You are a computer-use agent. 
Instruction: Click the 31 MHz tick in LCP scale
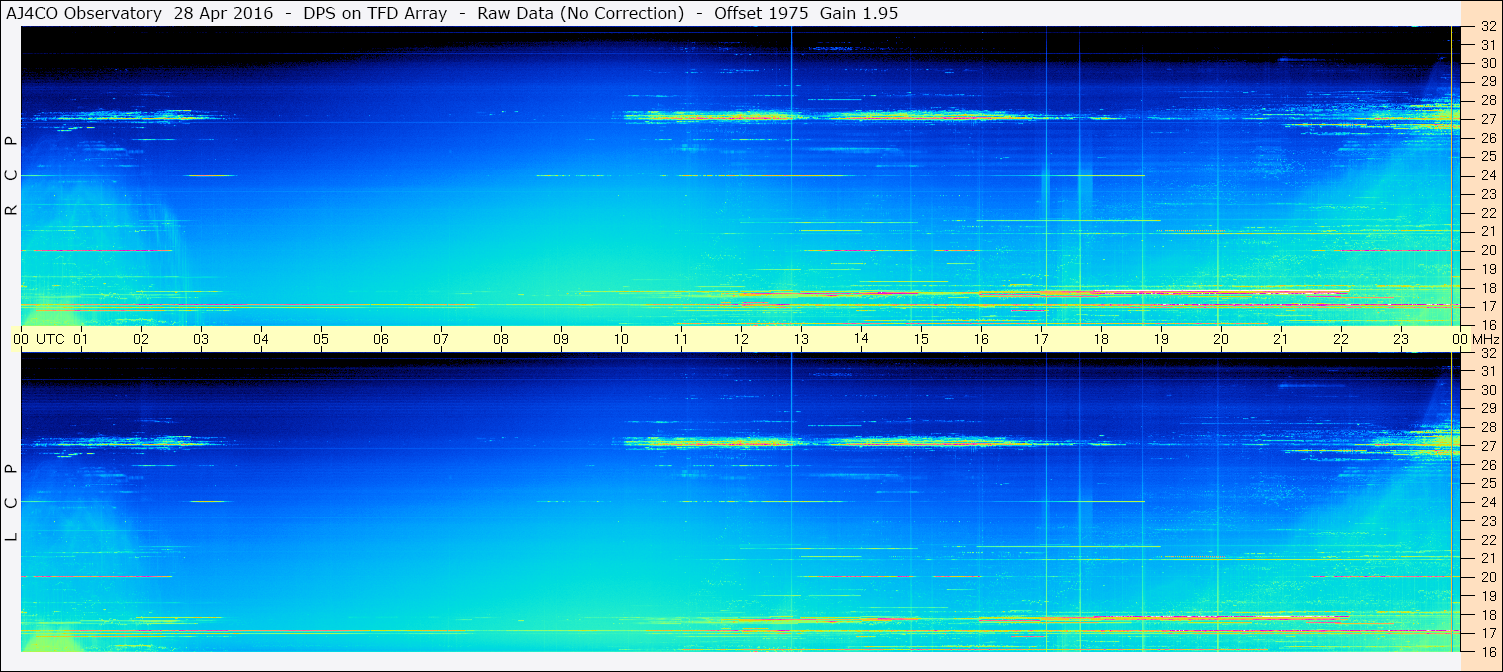click(1487, 371)
